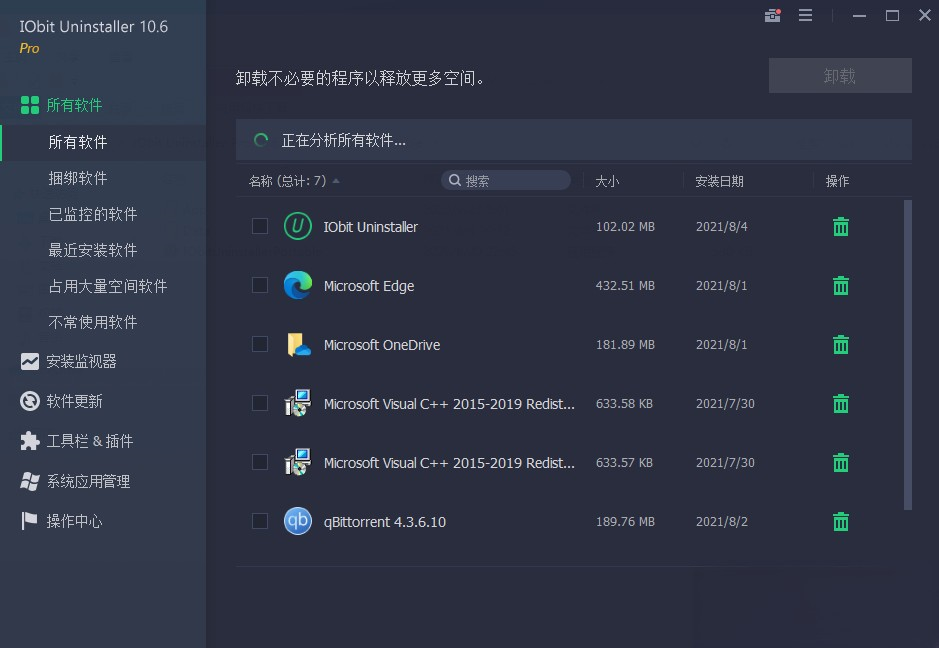939x648 pixels.
Task: Click the toolbox icon in title bar
Action: [773, 16]
